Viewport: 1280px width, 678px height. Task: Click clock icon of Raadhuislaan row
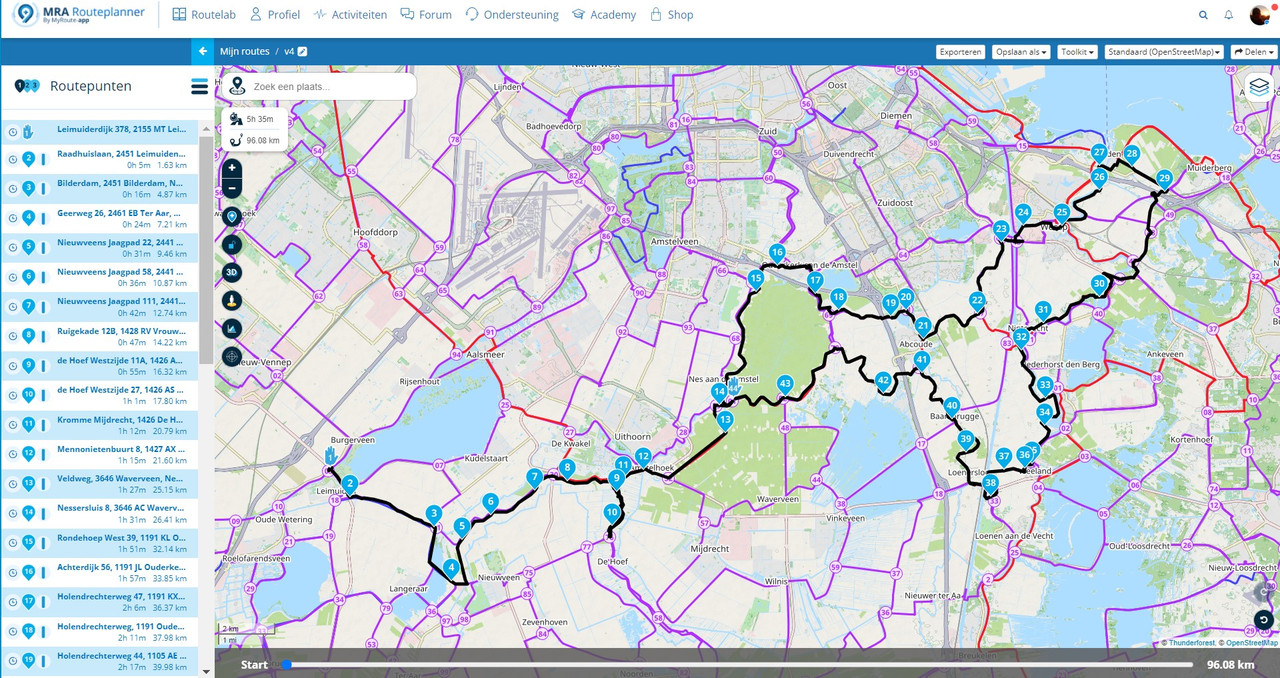click(x=12, y=159)
